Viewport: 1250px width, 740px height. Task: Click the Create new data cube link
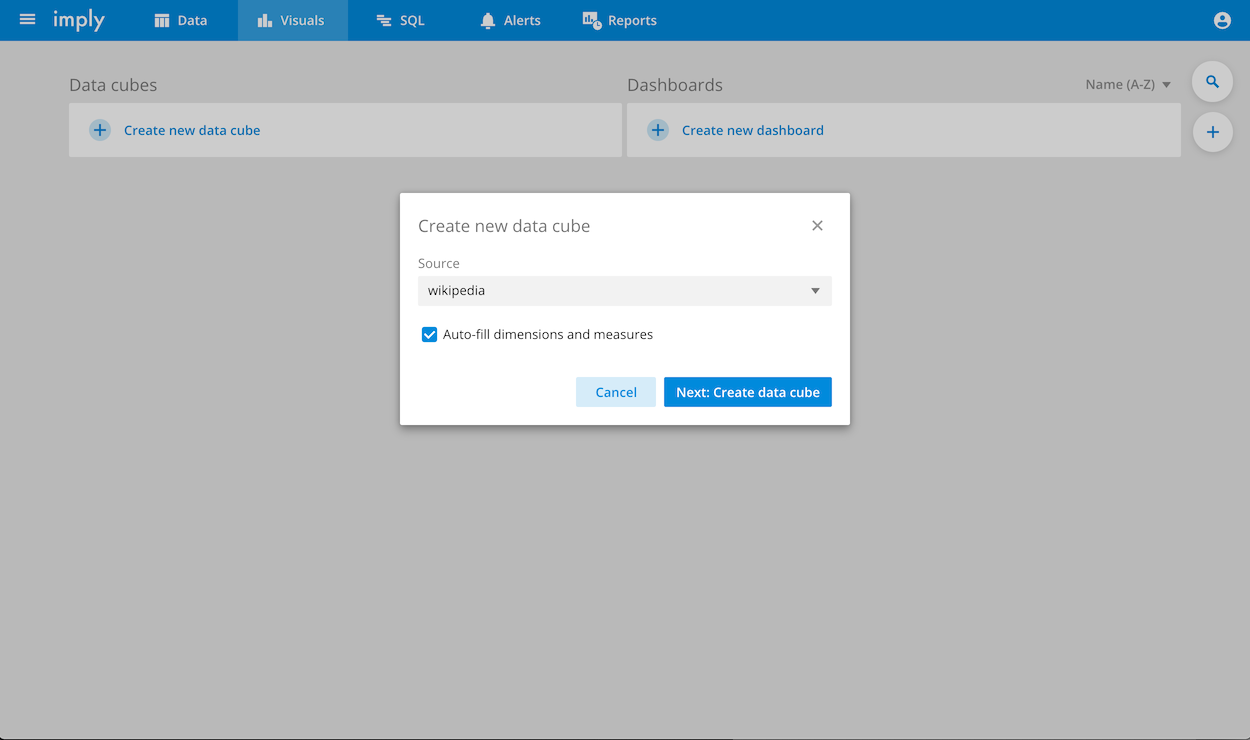point(192,130)
